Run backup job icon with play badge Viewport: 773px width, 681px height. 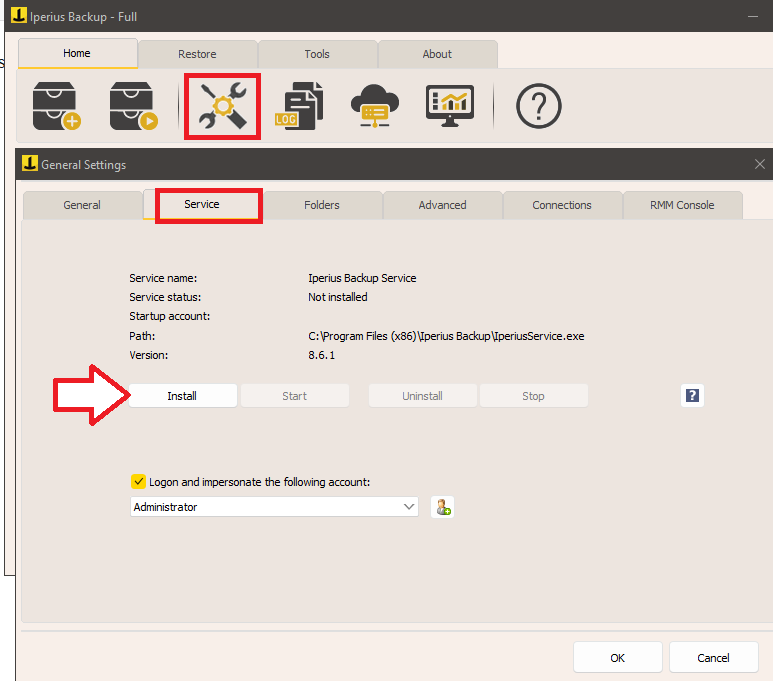133,106
